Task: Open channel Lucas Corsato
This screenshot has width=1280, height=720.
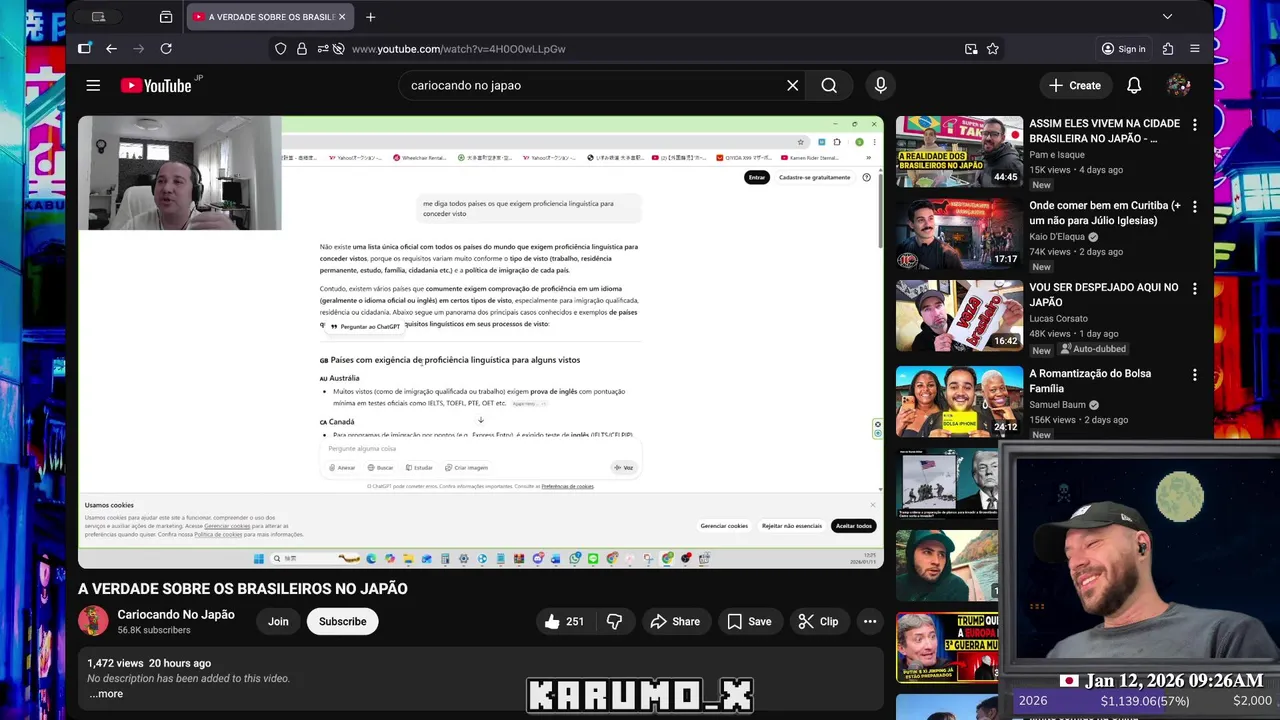Action: [1059, 319]
